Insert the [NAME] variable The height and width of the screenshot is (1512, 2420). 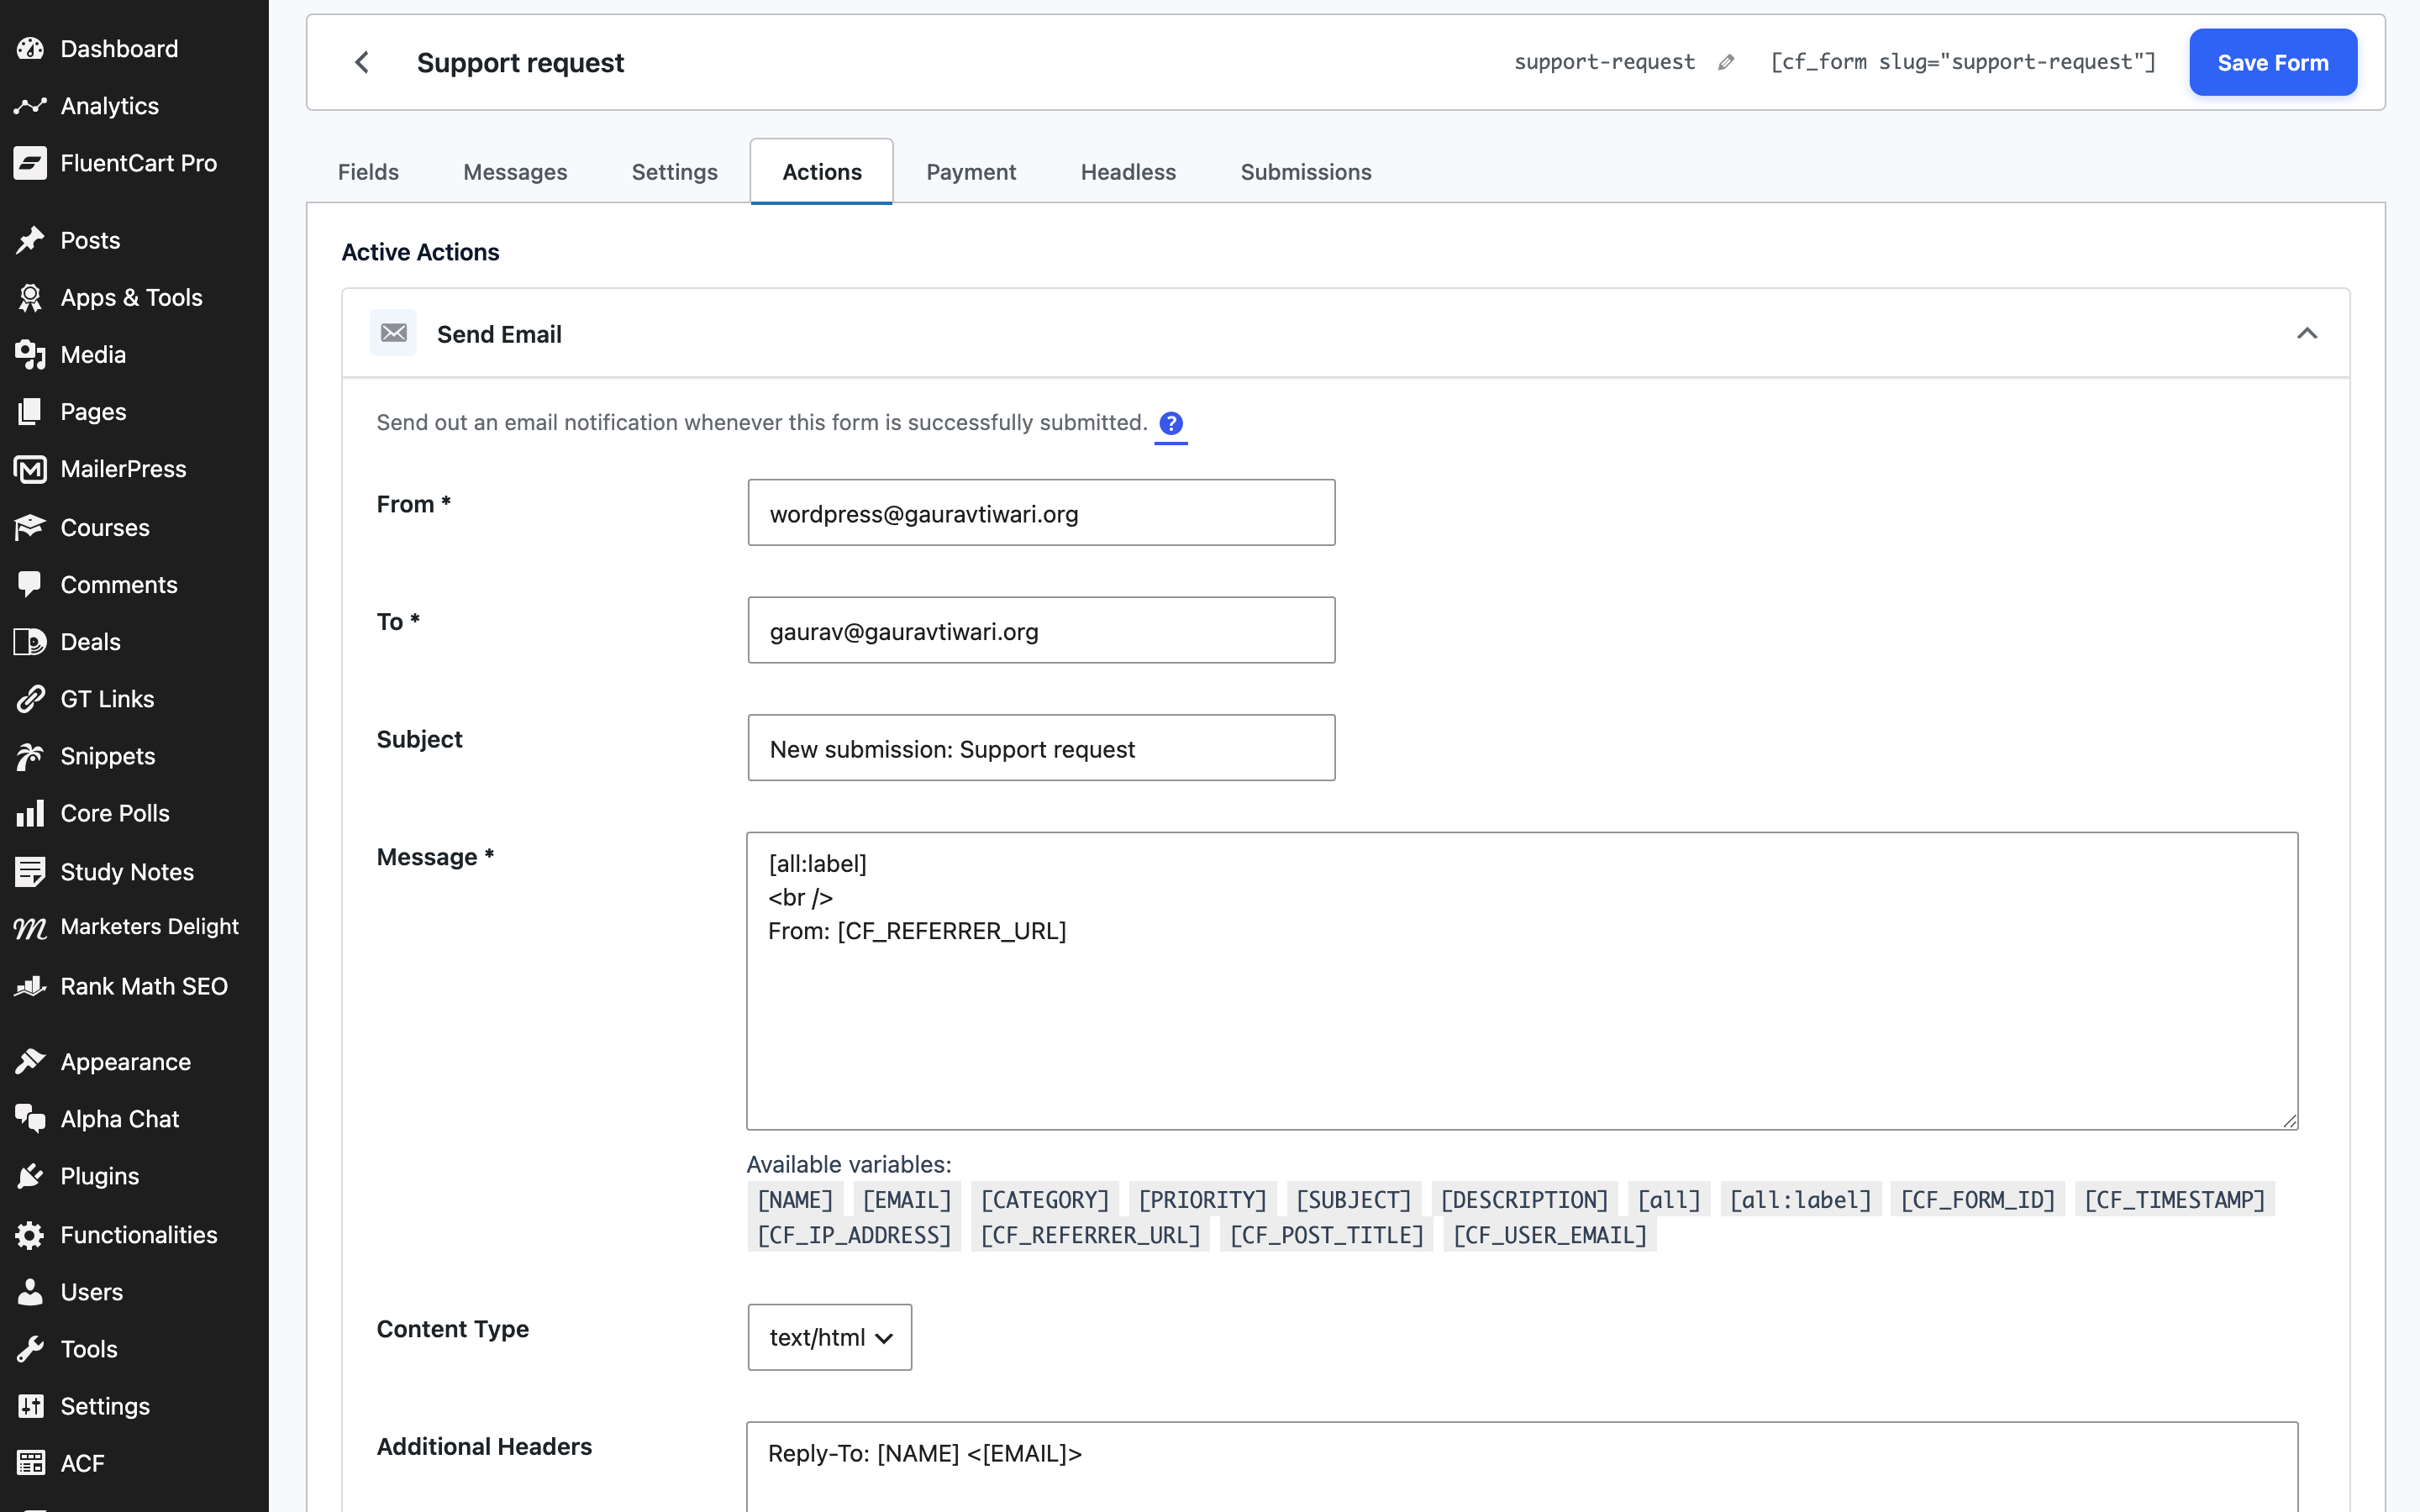[795, 1199]
